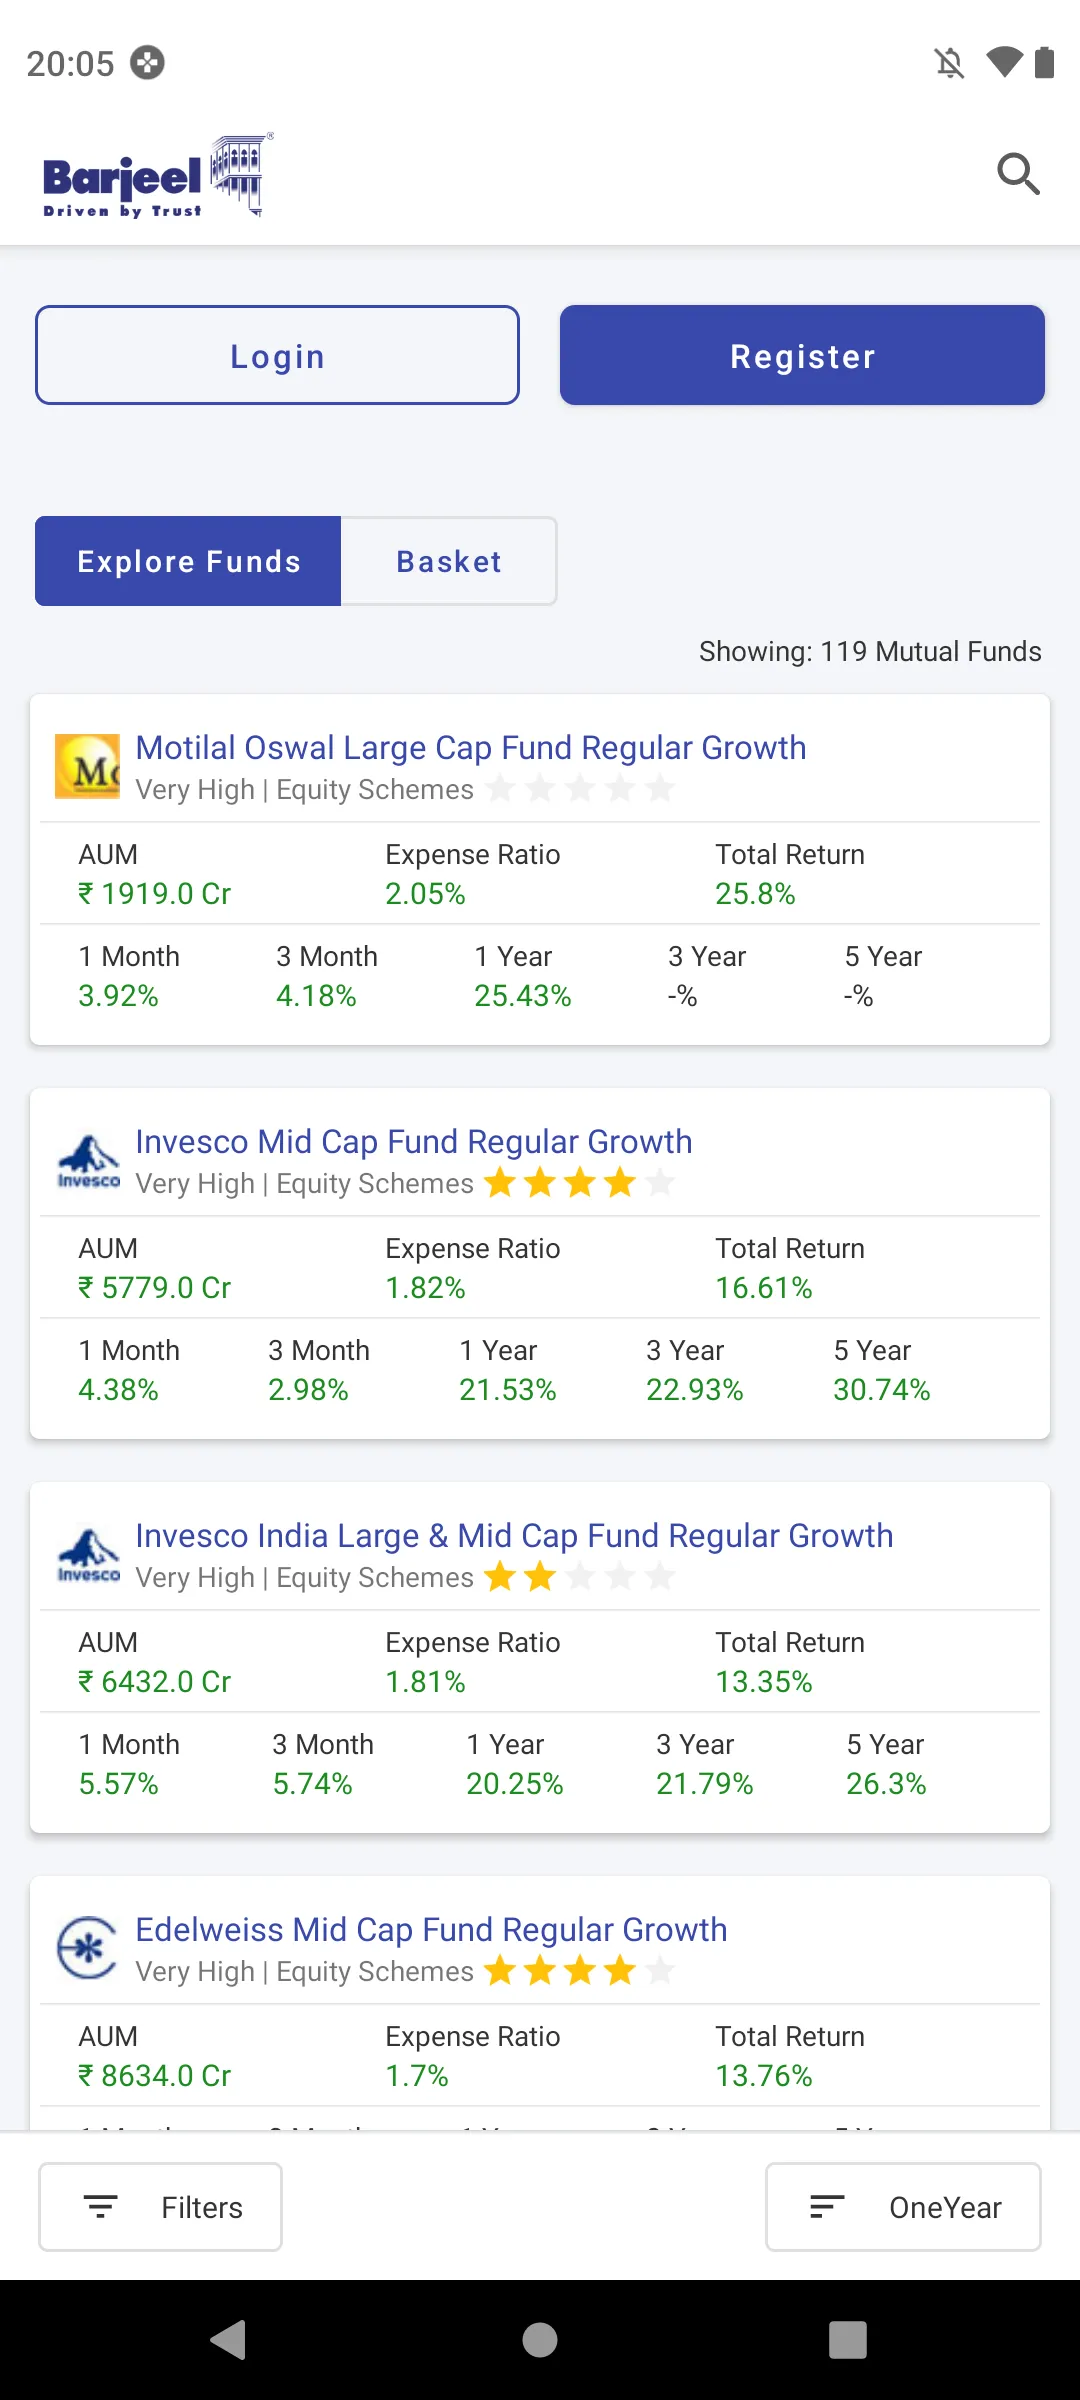Tap the Invesco Mid Cap fund logo
This screenshot has width=1080, height=2400.
pyautogui.click(x=88, y=1161)
